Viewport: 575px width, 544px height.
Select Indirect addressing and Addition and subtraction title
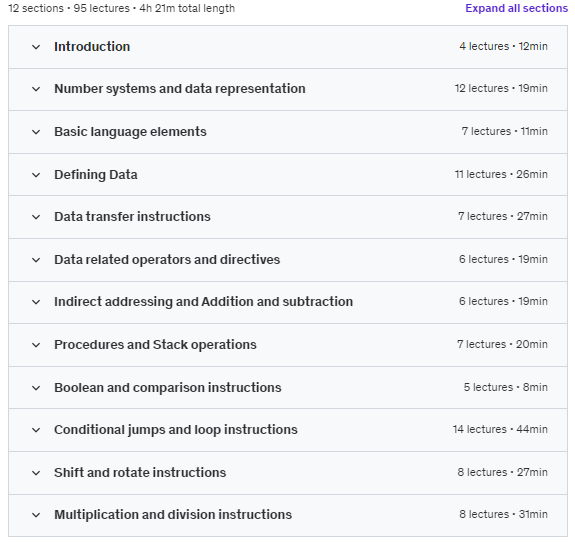tap(204, 302)
